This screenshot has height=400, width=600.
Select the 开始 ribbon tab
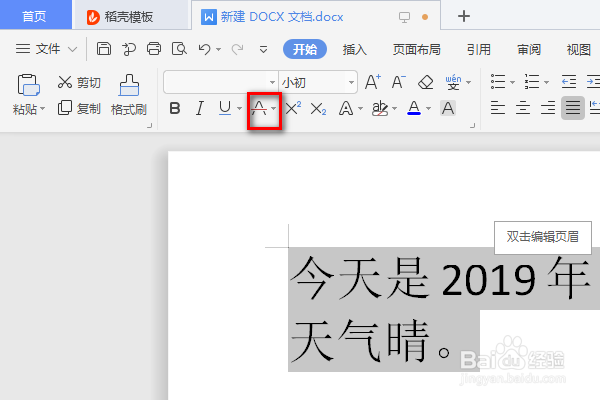point(305,49)
